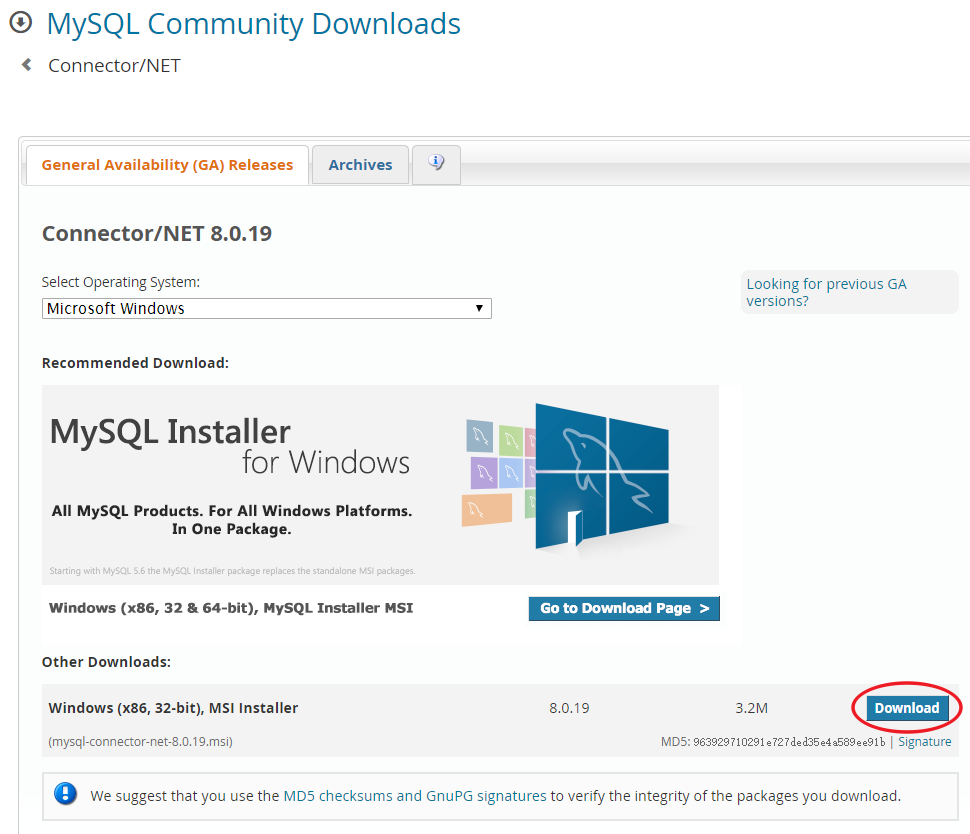Click the Connector/NET 8.0.19 heading

(x=157, y=233)
